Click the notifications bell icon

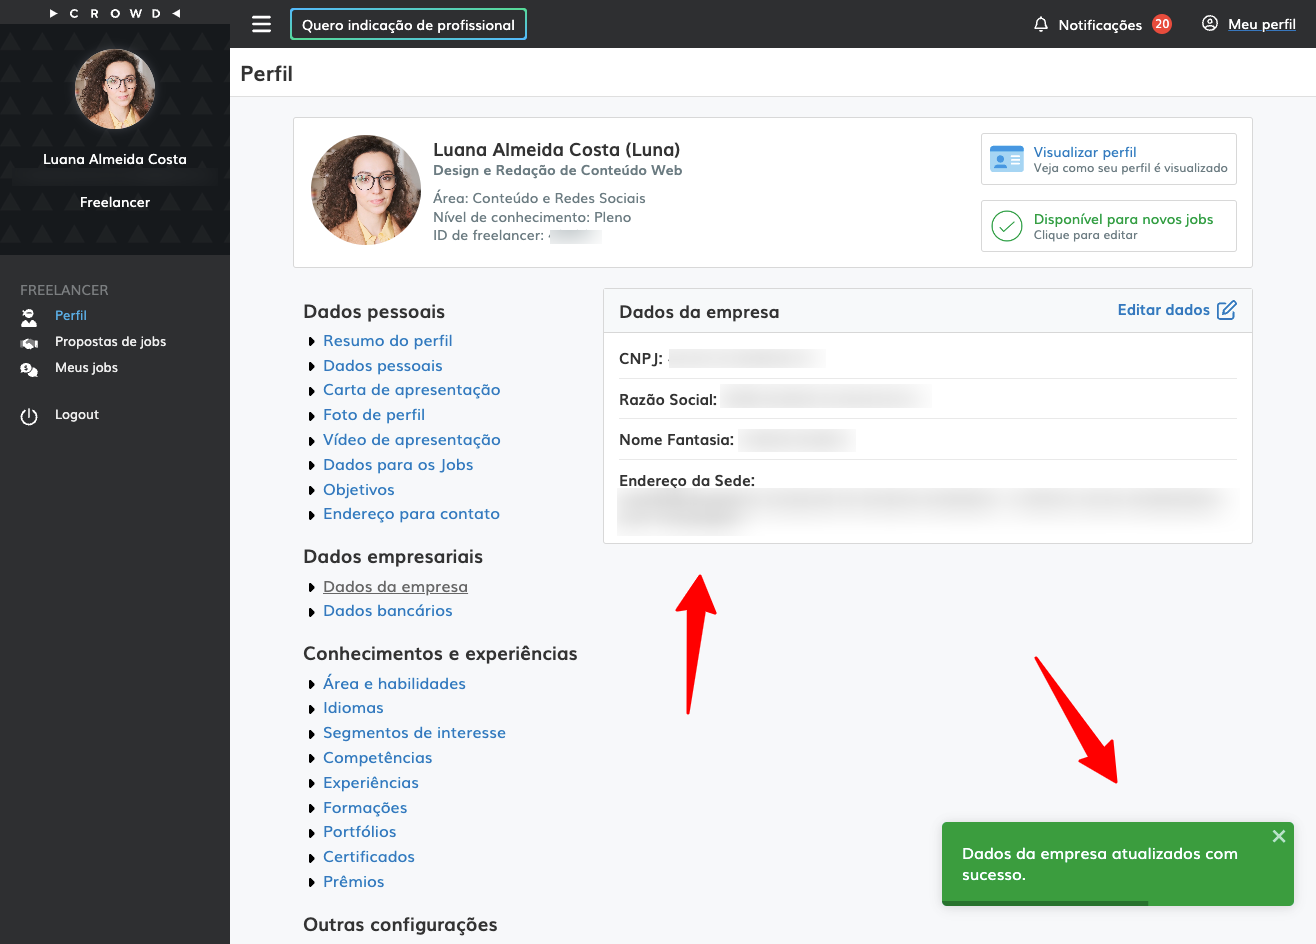tap(1041, 24)
